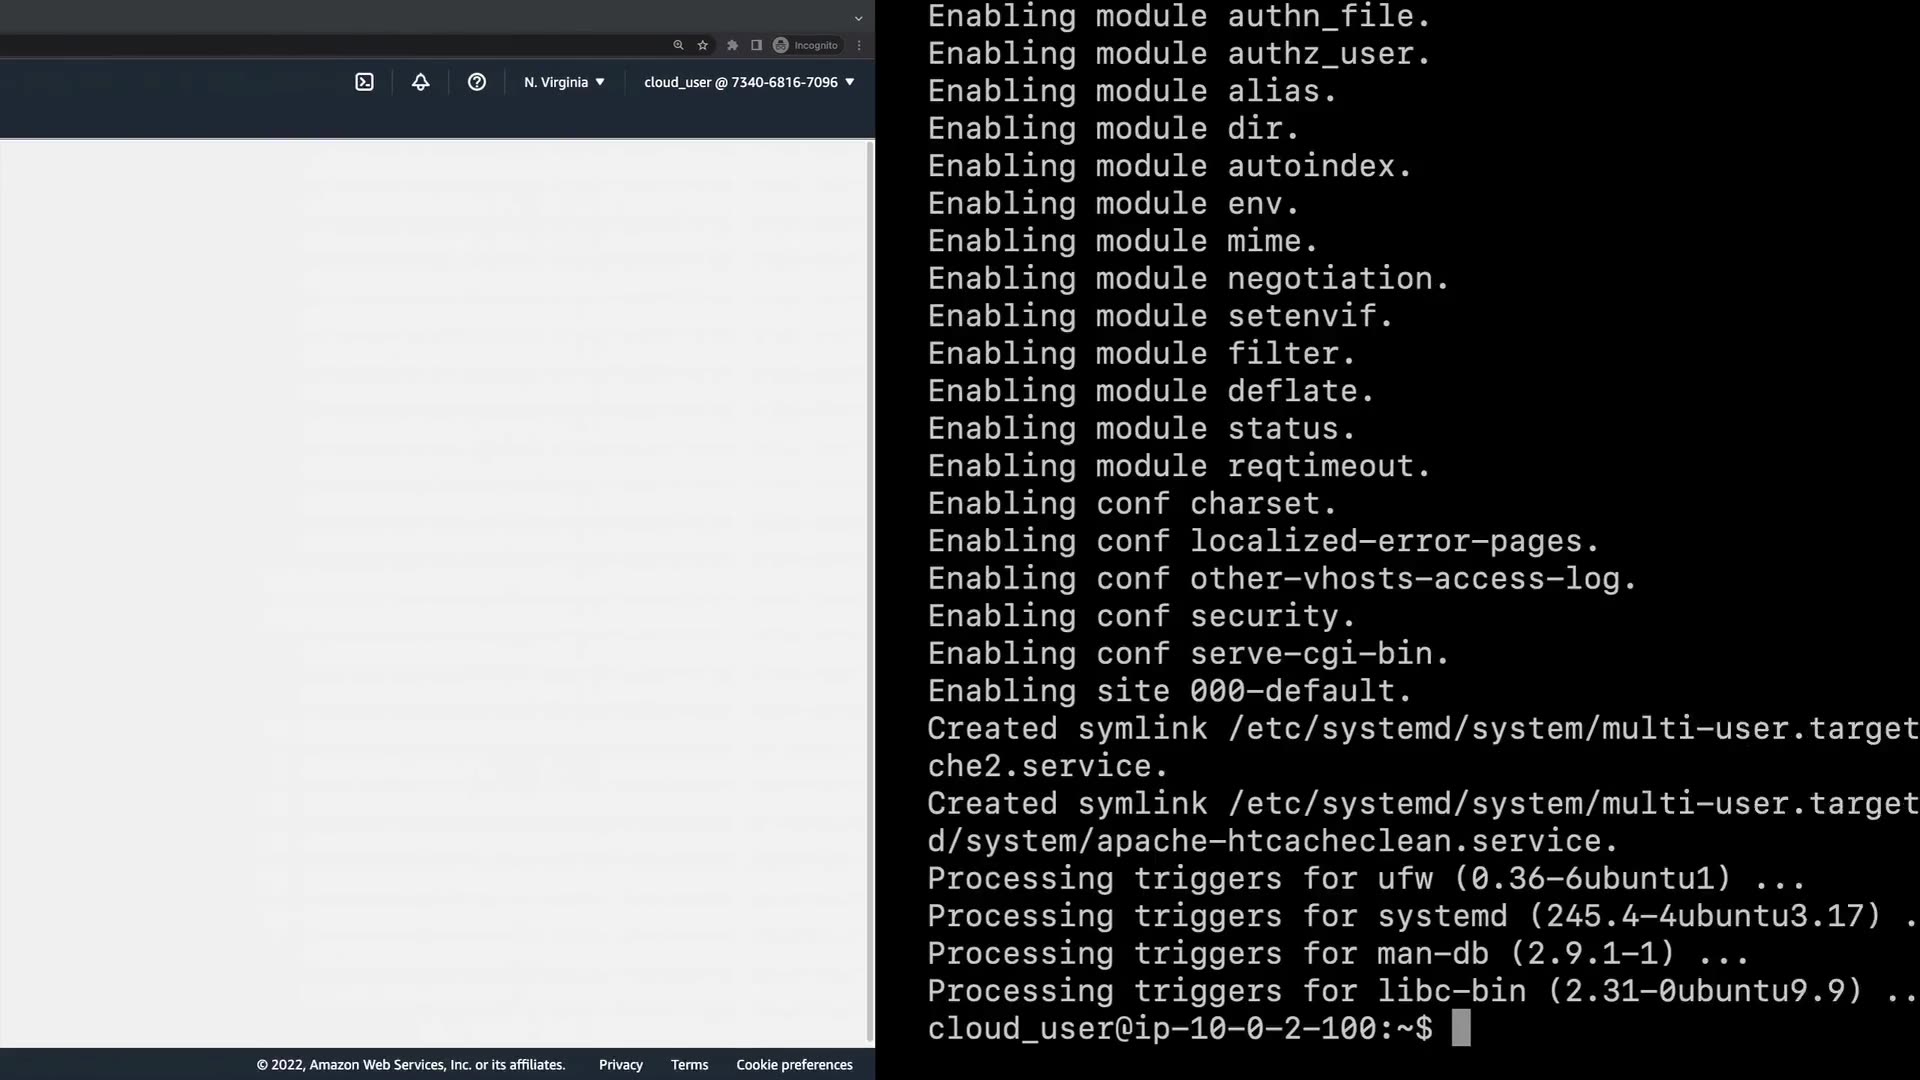Toggle the browser side panel icon
This screenshot has height=1080, width=1920.
click(756, 45)
